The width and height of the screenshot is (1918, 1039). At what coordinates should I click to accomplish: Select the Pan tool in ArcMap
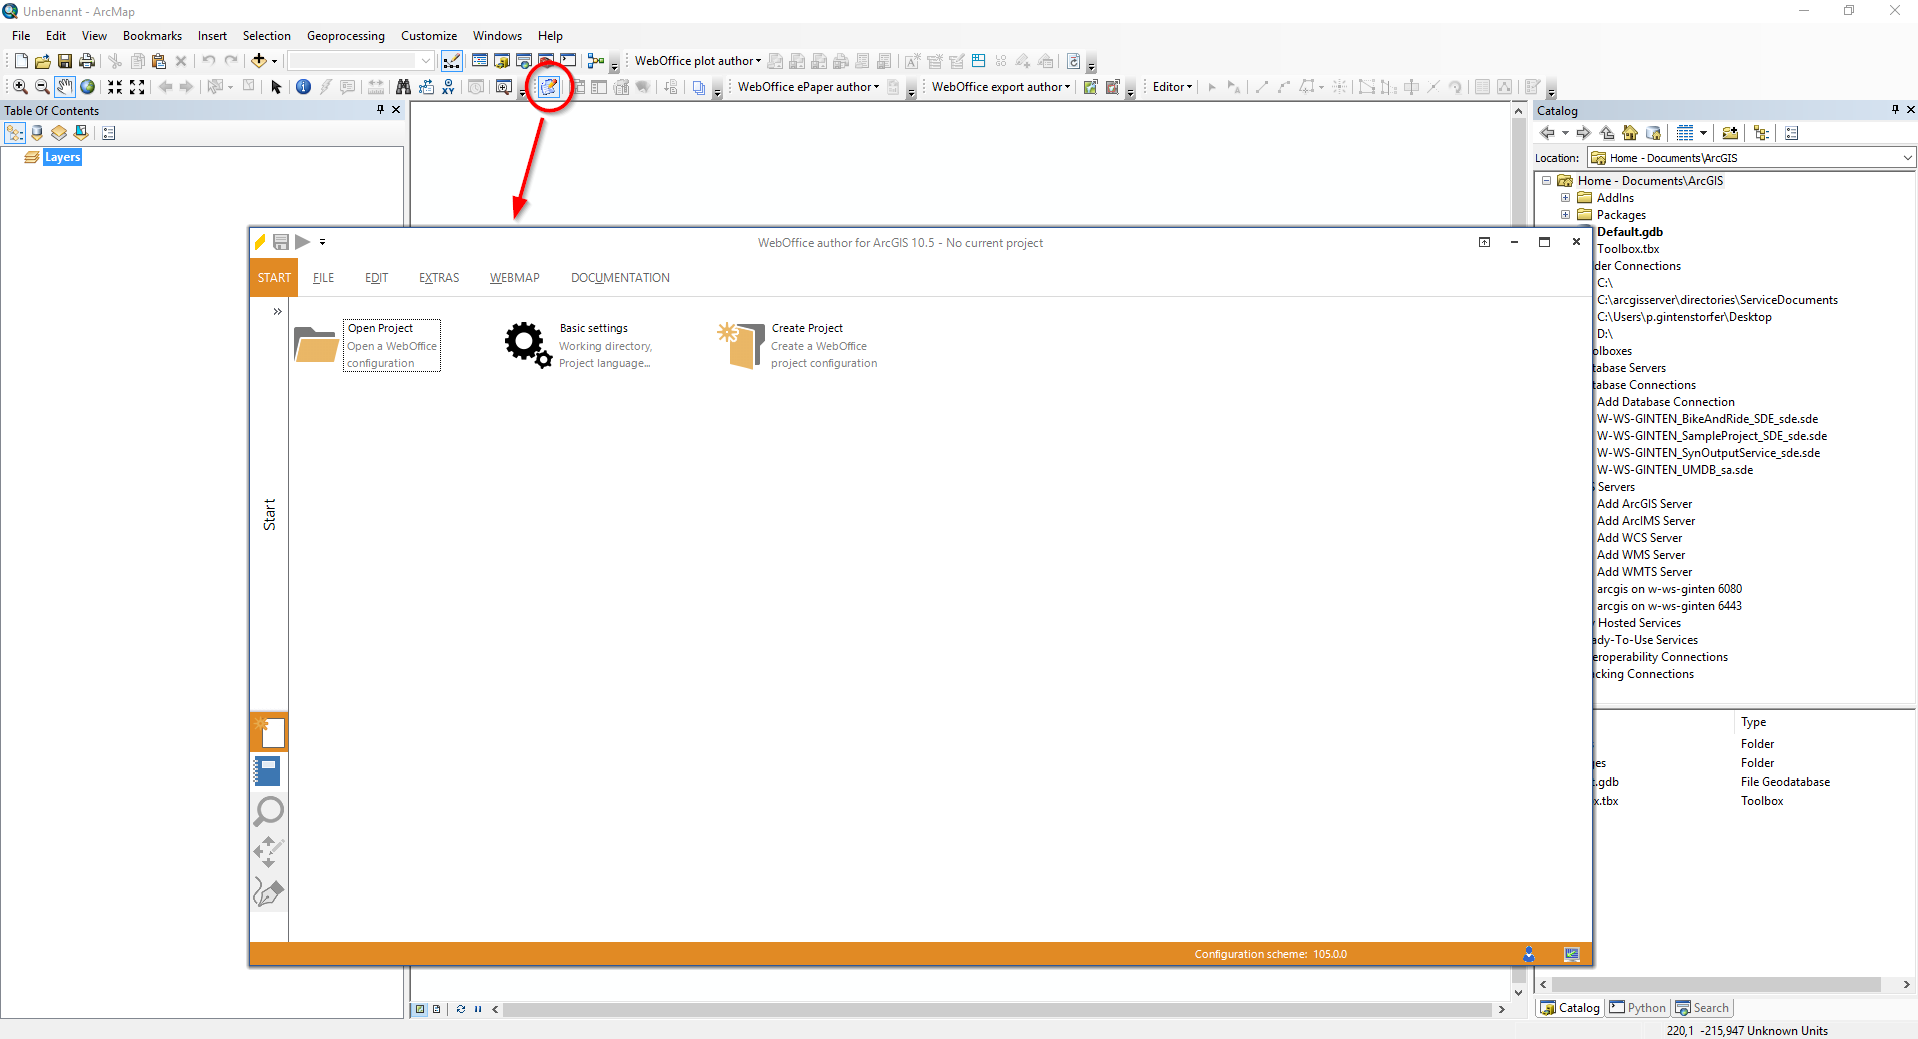[x=64, y=86]
